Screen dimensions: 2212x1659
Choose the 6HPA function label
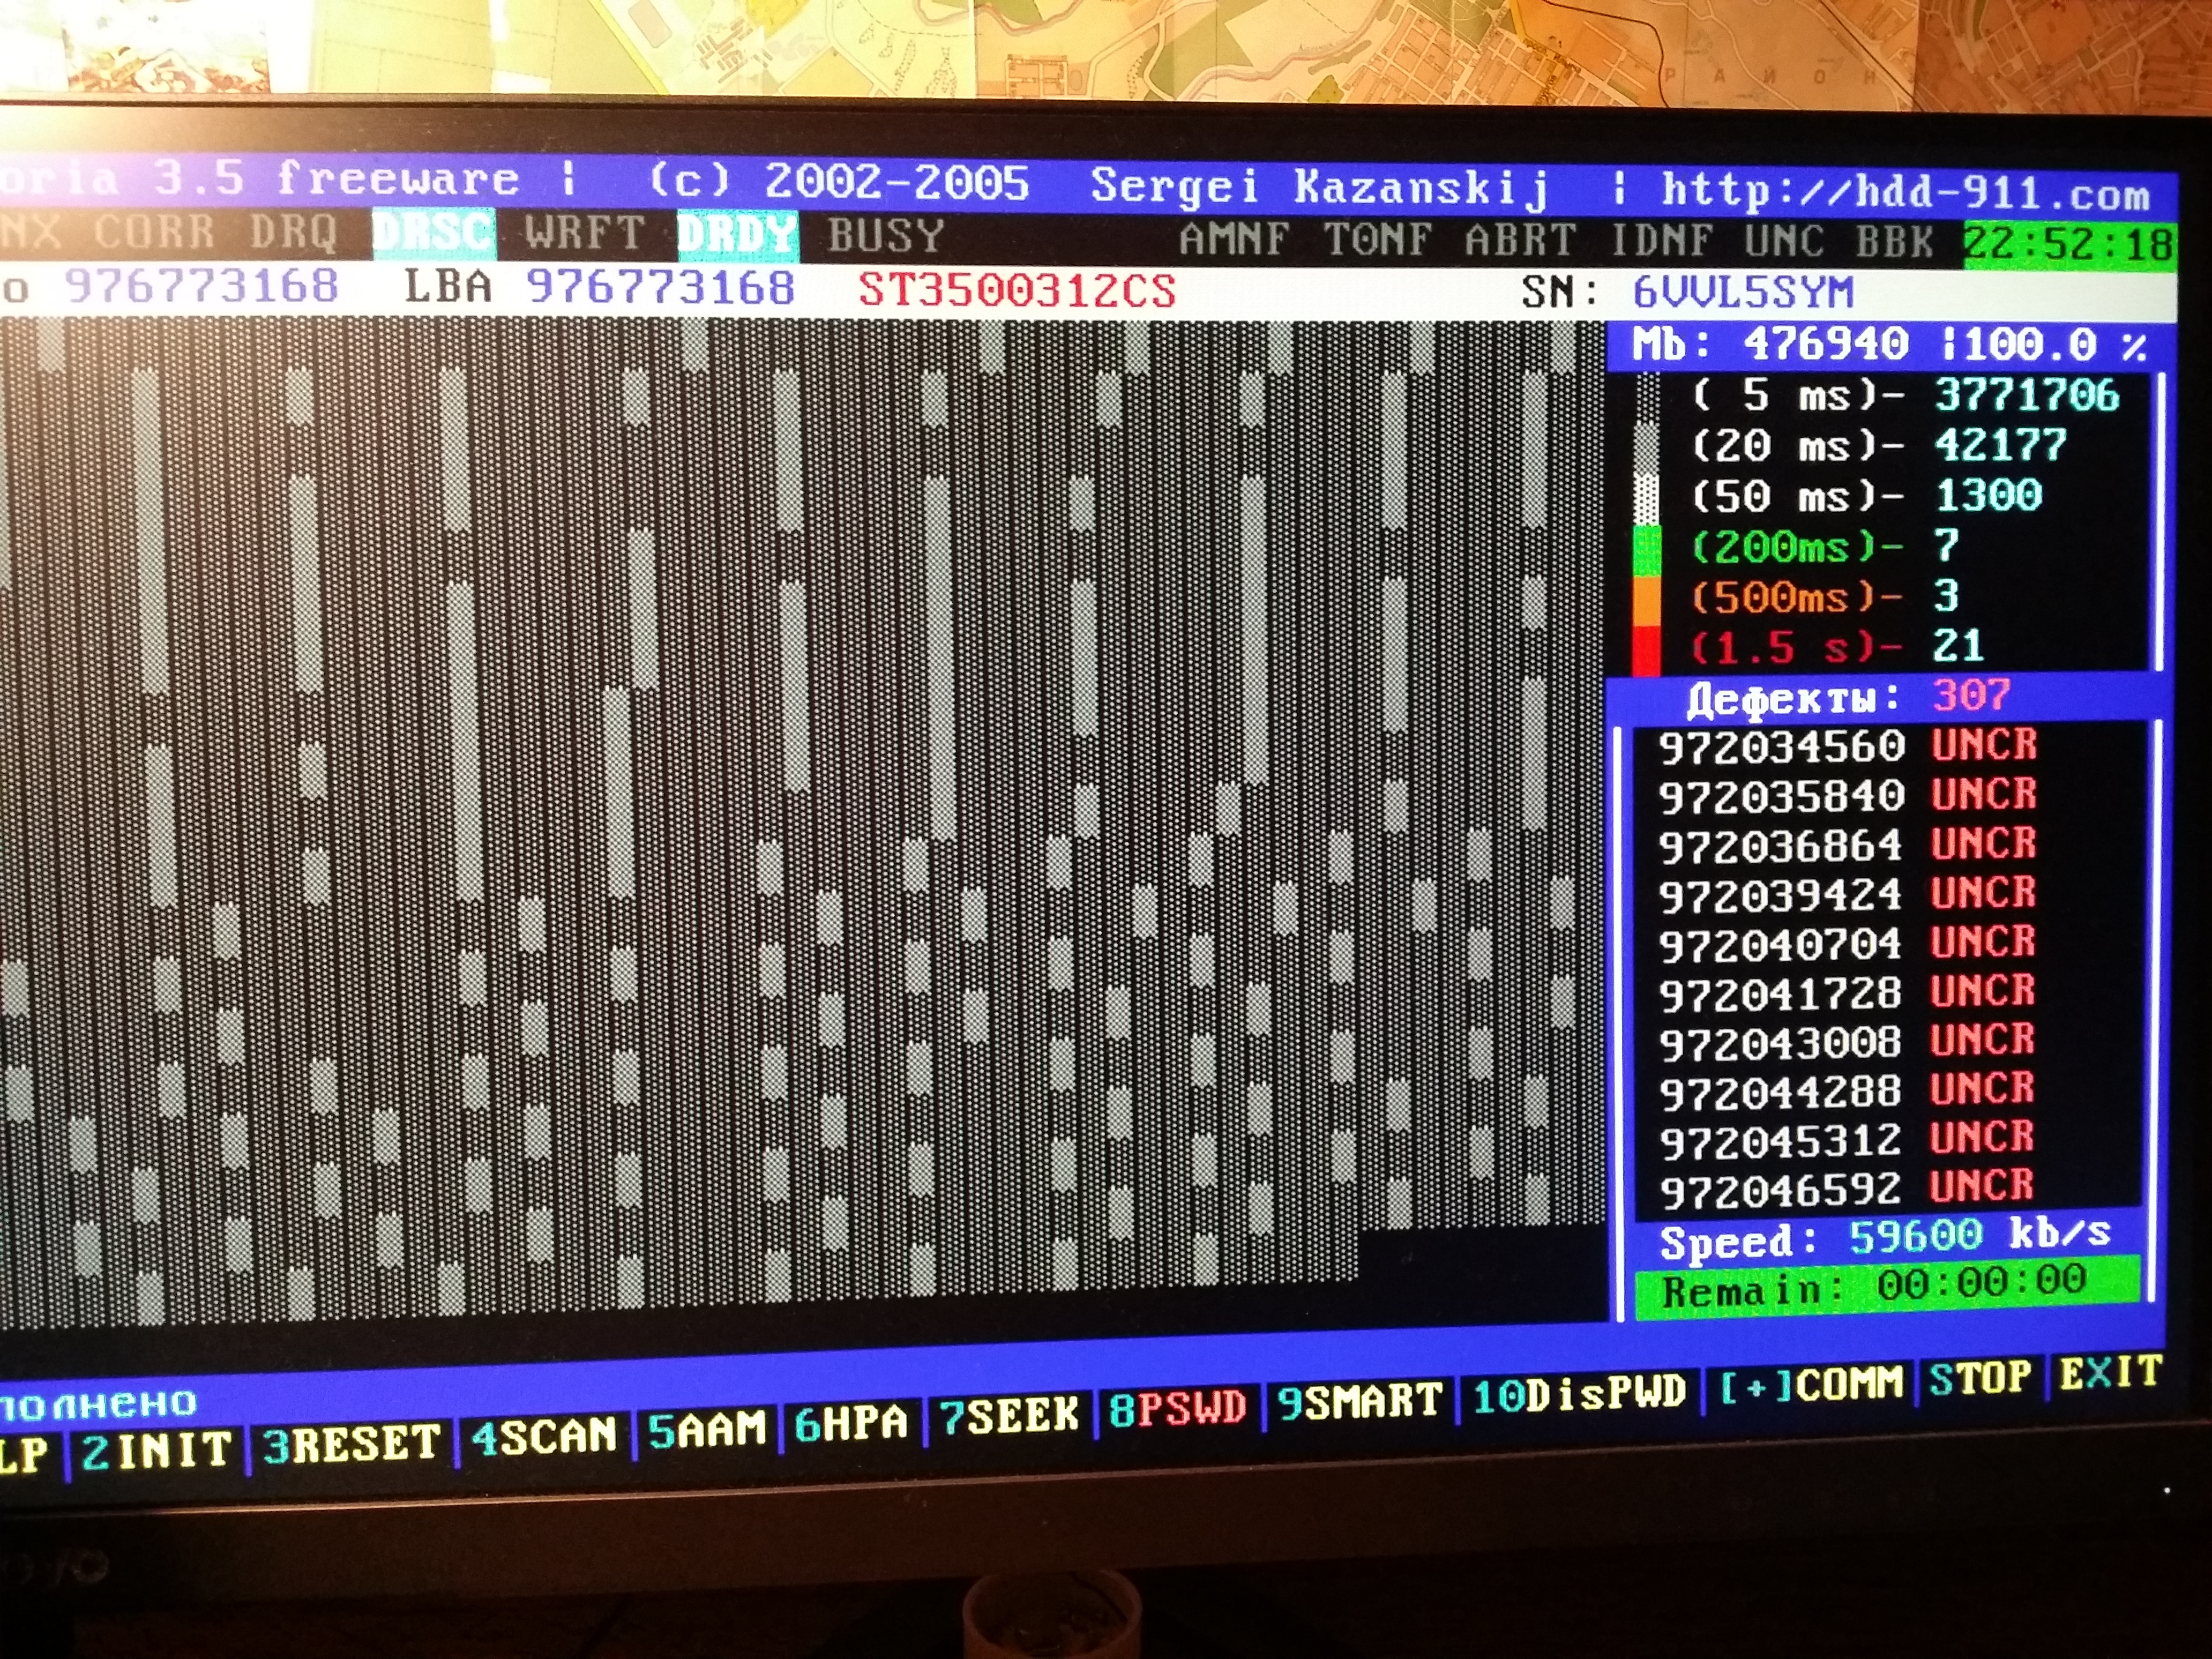(x=851, y=1424)
